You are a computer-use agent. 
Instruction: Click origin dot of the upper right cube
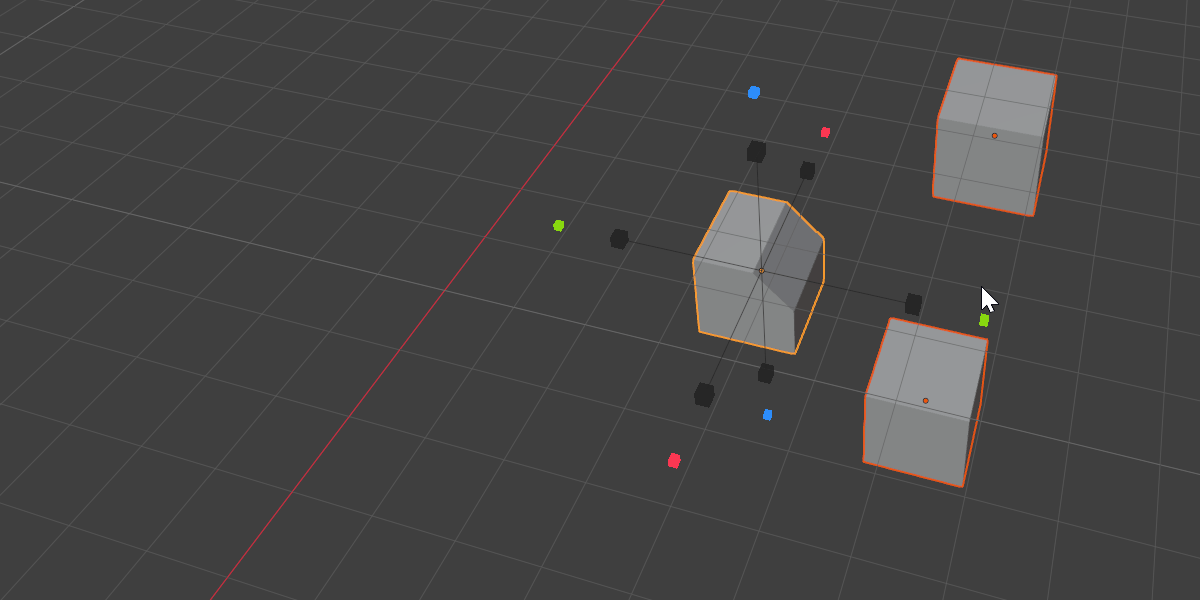[995, 135]
